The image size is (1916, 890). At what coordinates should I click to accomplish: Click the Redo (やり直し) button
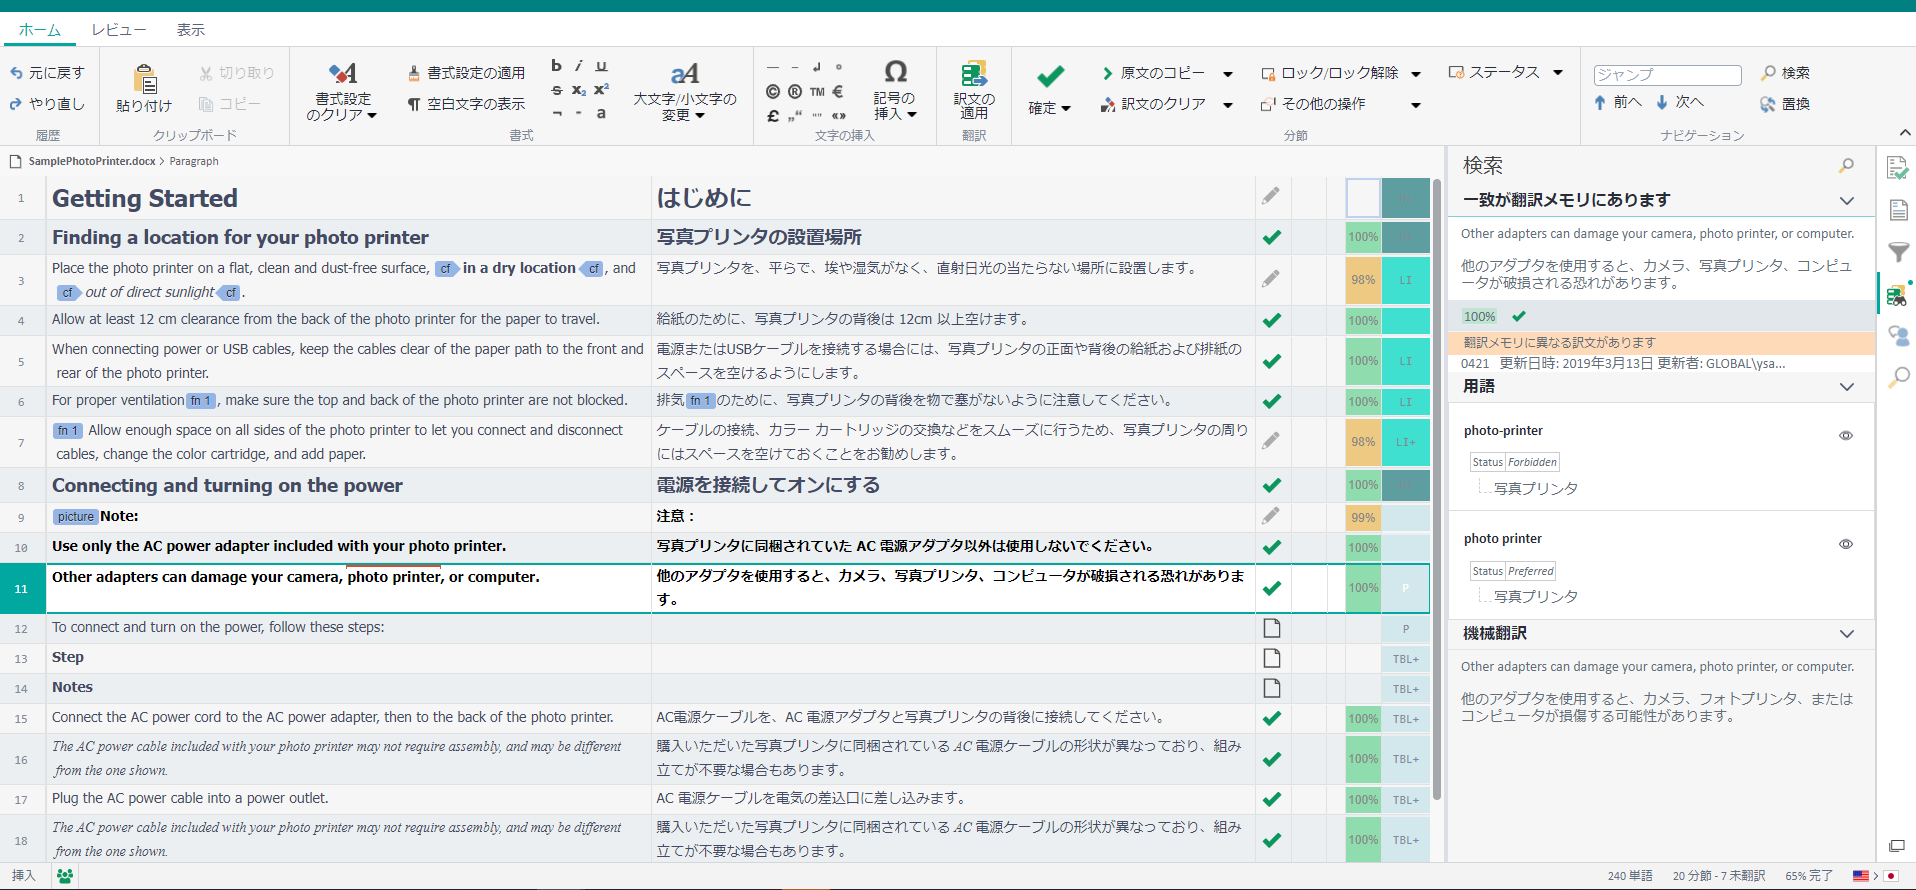(x=47, y=104)
